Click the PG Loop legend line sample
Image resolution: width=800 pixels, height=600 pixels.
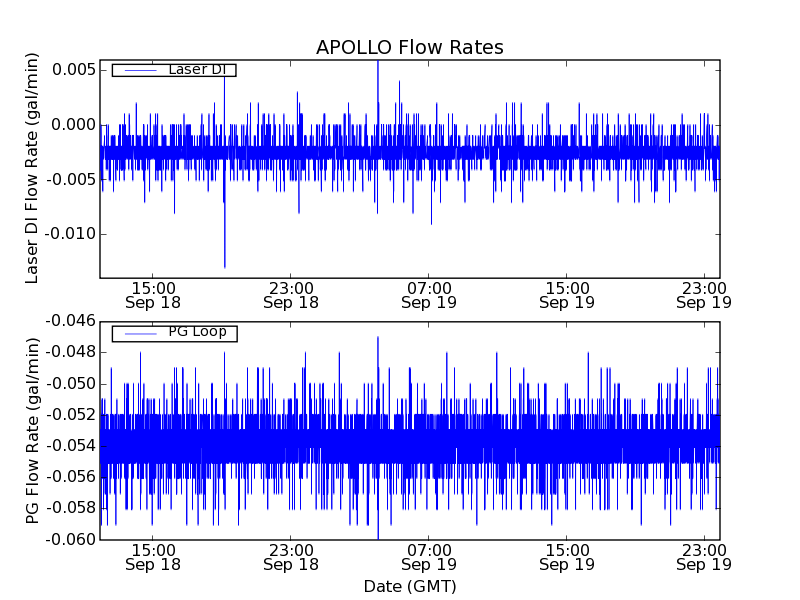[x=140, y=334]
